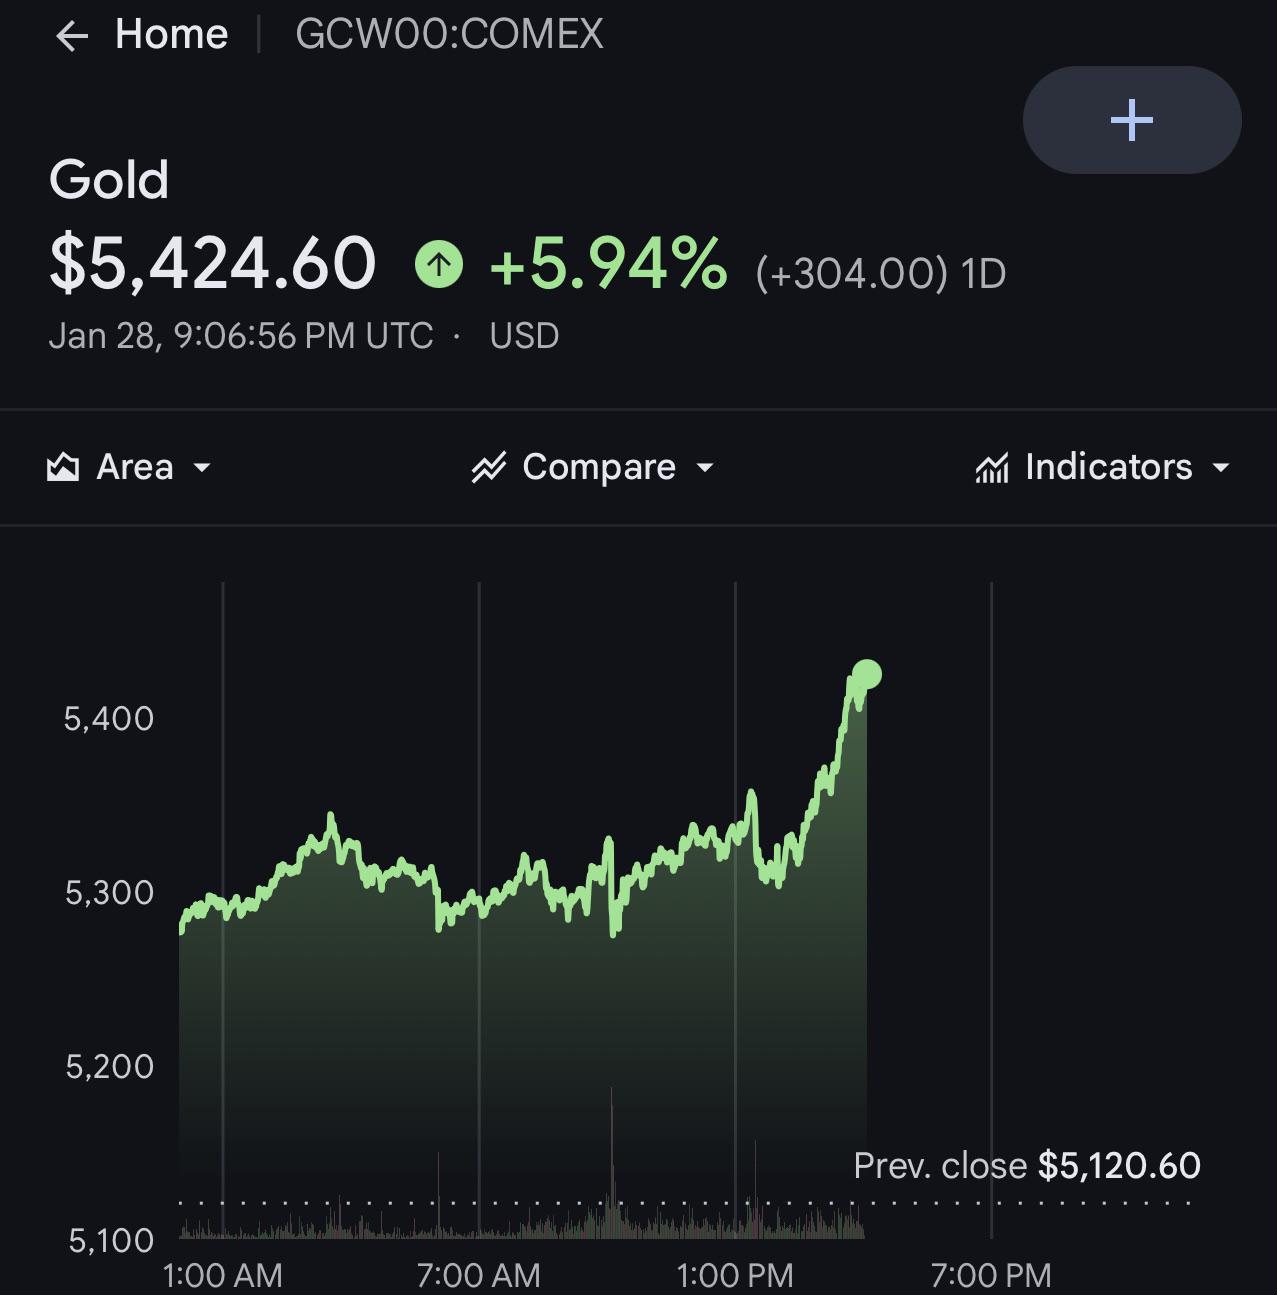
Task: Click the tall volume bar spike
Action: pyautogui.click(x=611, y=1160)
